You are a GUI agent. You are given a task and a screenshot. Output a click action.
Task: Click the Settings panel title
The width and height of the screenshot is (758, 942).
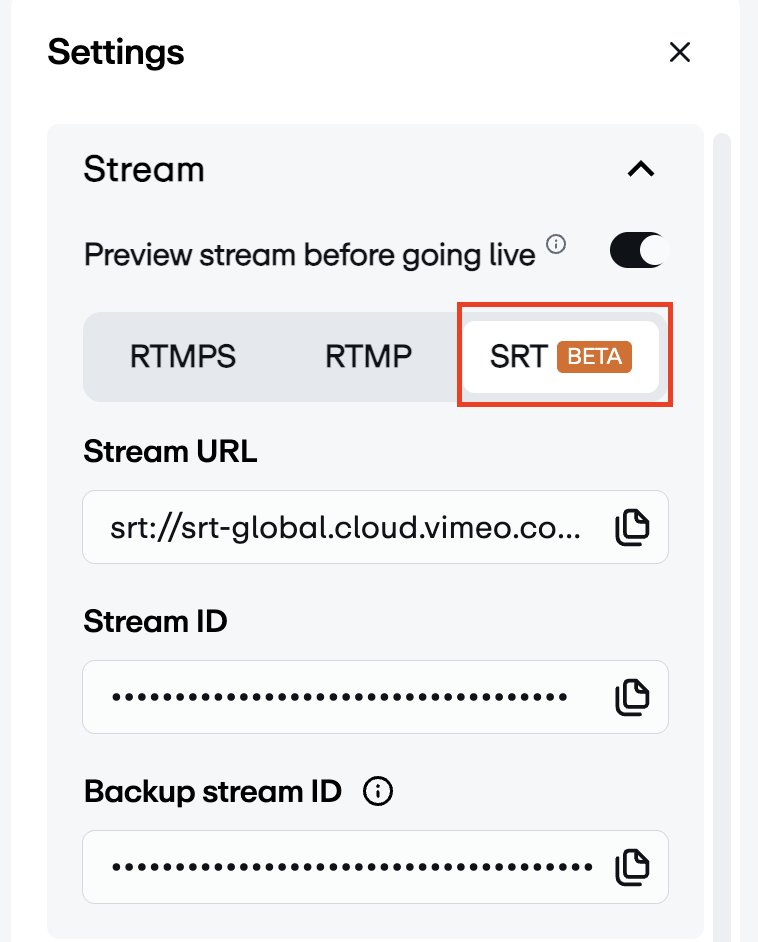coord(116,52)
